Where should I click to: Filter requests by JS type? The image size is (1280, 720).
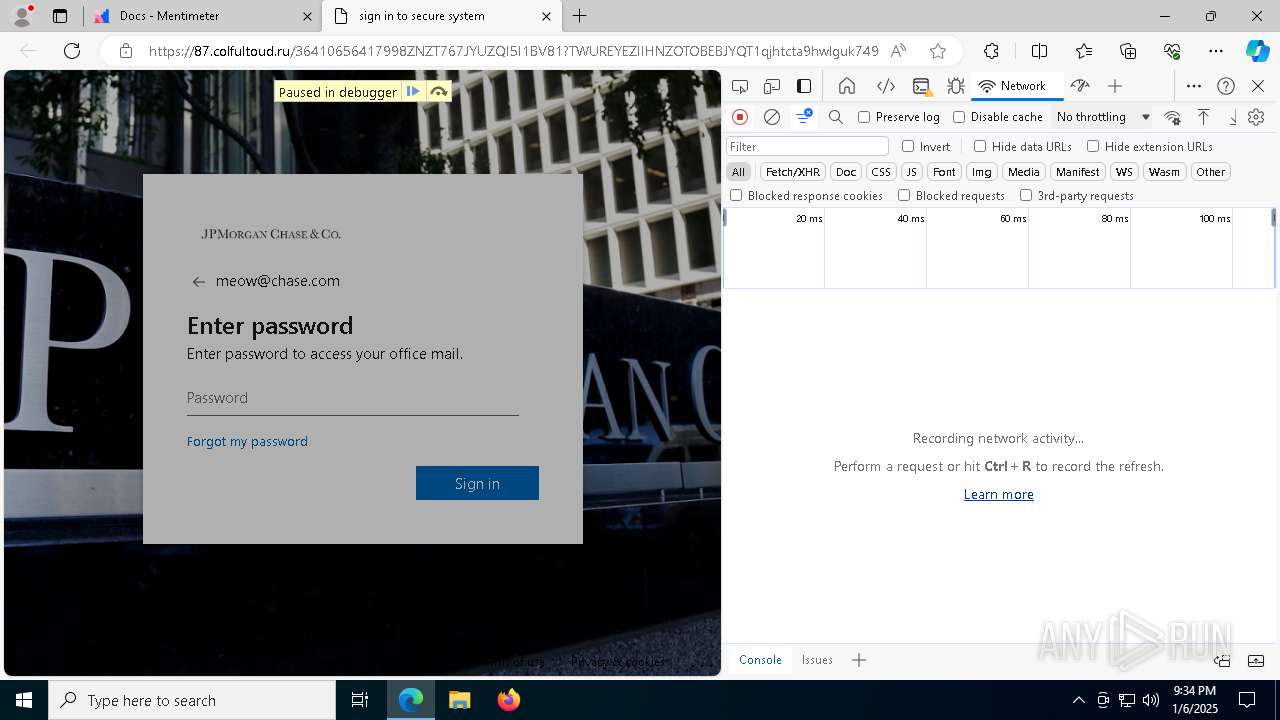(911, 172)
